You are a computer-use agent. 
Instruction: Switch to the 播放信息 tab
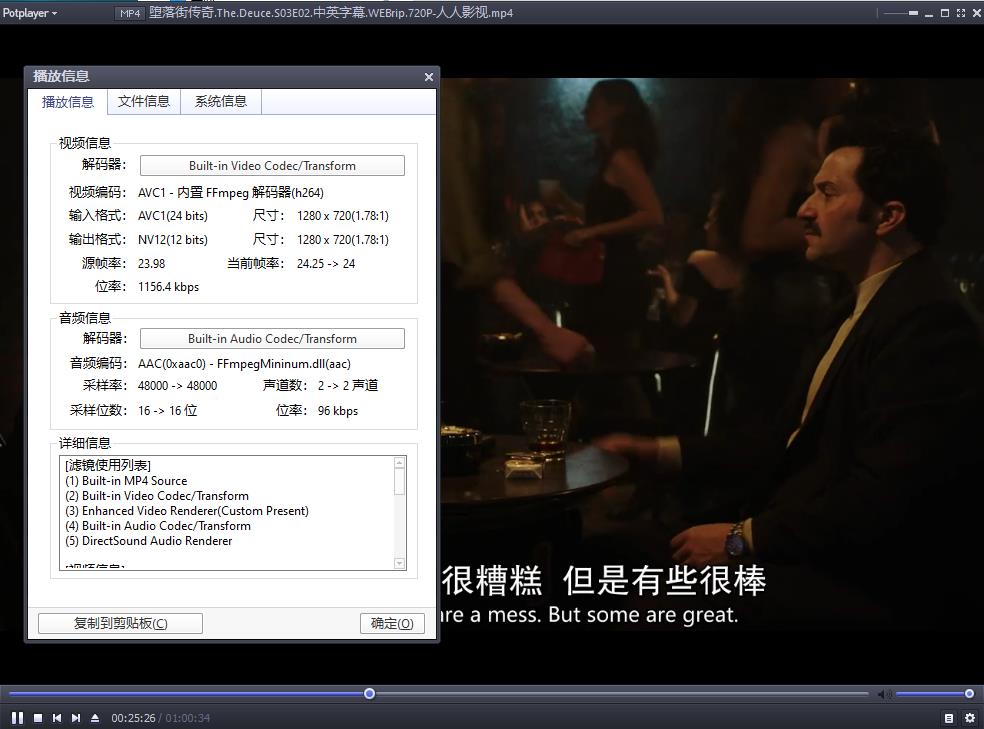pos(68,102)
